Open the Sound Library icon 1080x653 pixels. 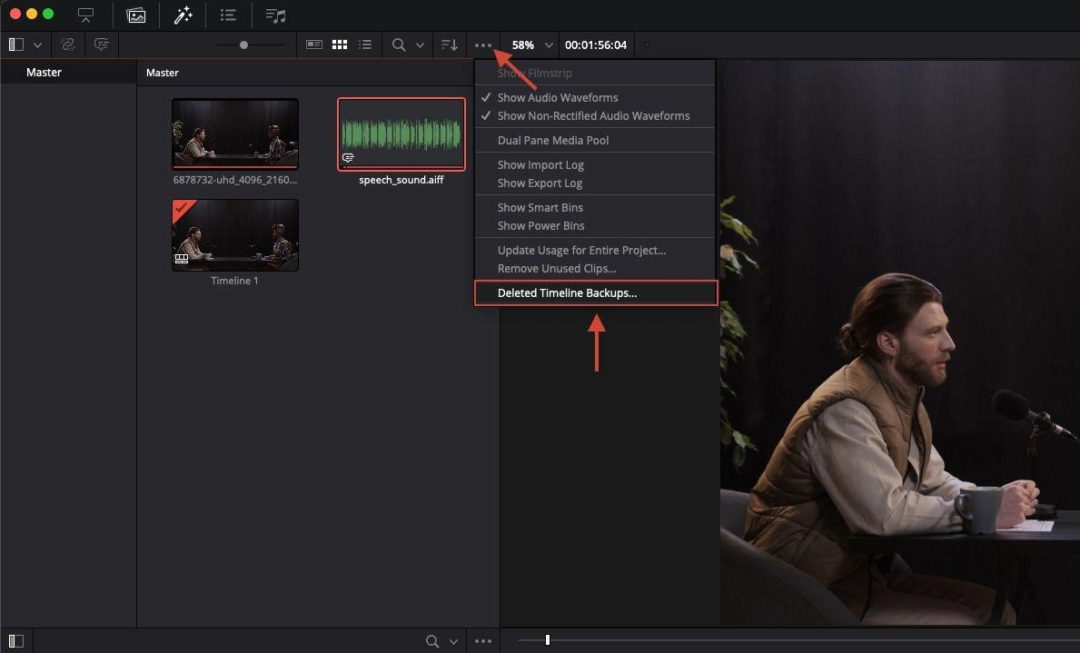[274, 14]
